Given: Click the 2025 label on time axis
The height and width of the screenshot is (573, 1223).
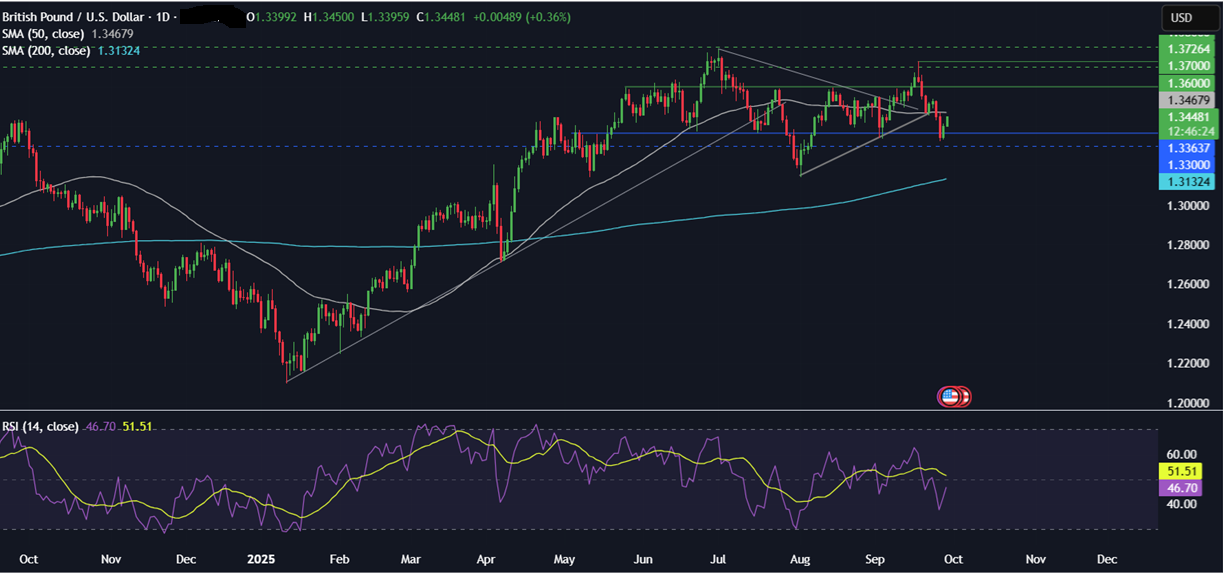Looking at the screenshot, I should tap(260, 557).
